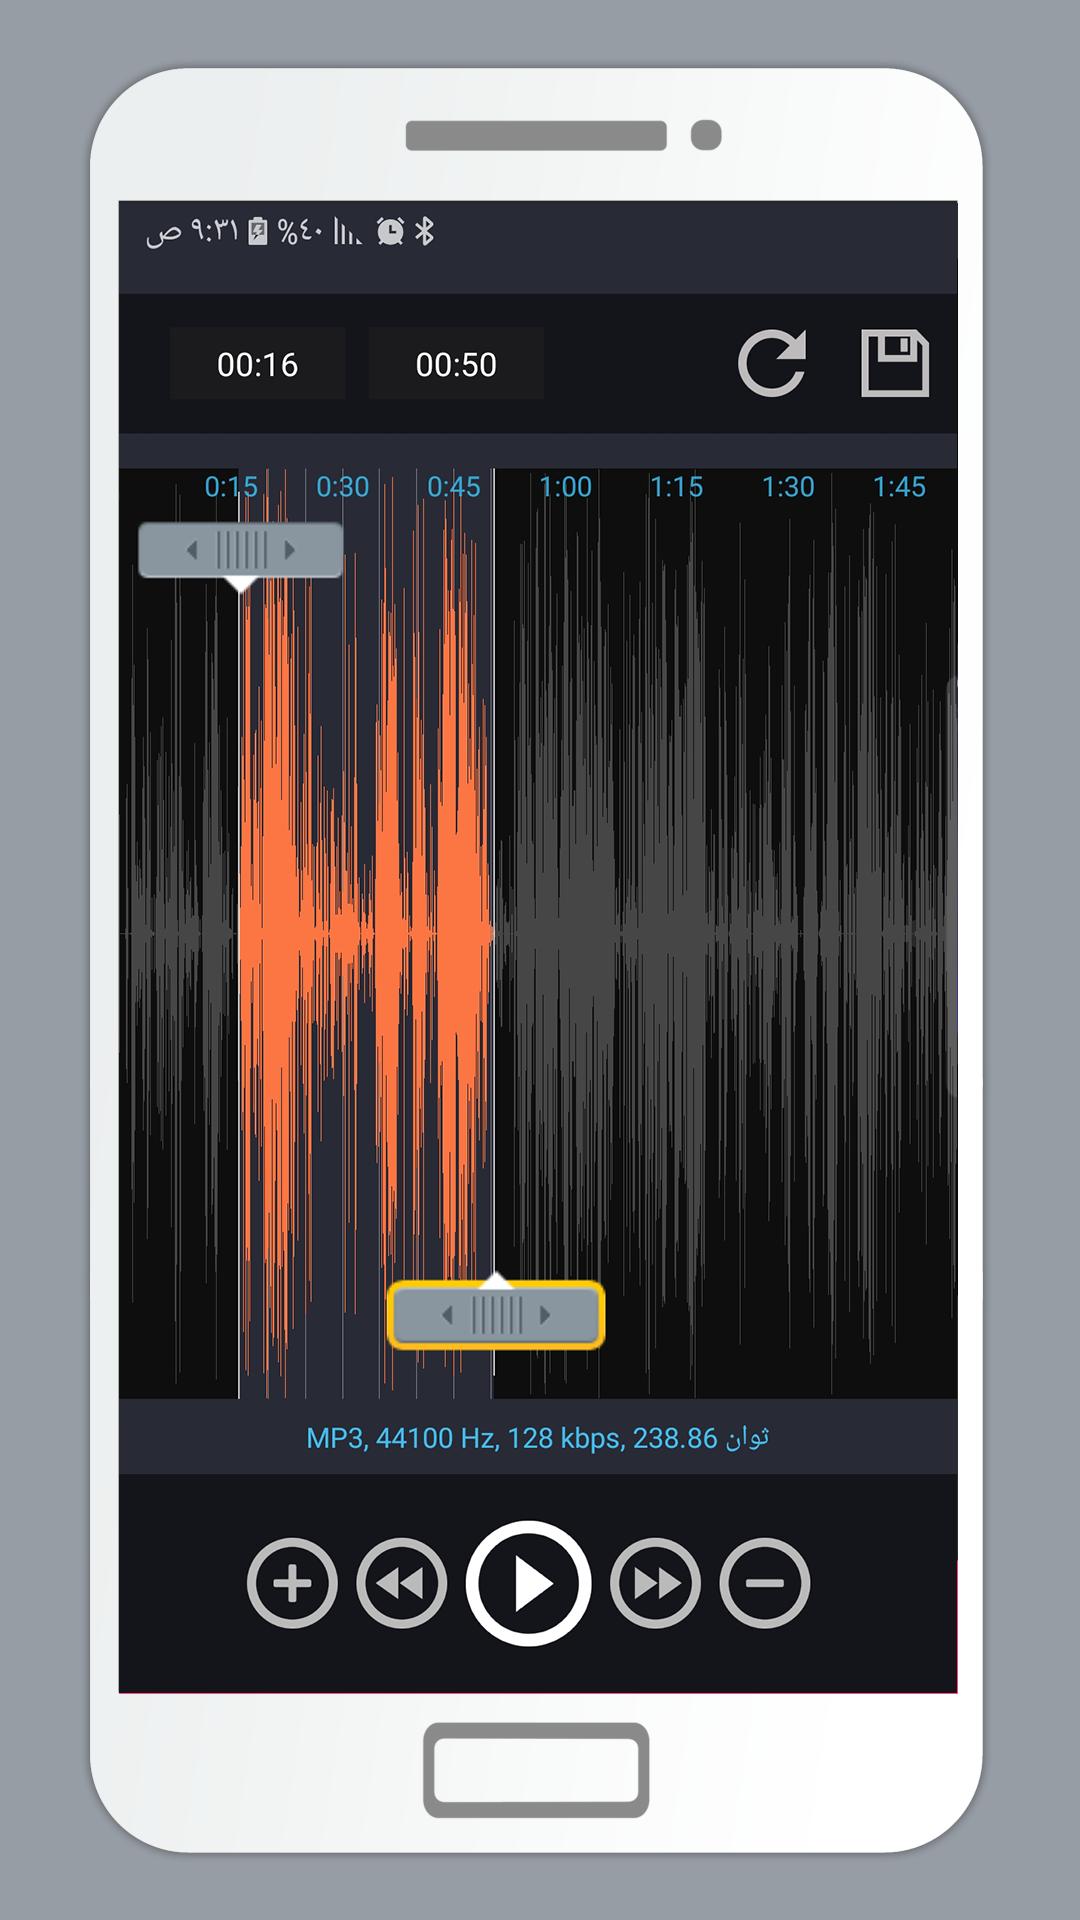Tap the battery charging status icon
This screenshot has width=1080, height=1920.
[x=258, y=232]
